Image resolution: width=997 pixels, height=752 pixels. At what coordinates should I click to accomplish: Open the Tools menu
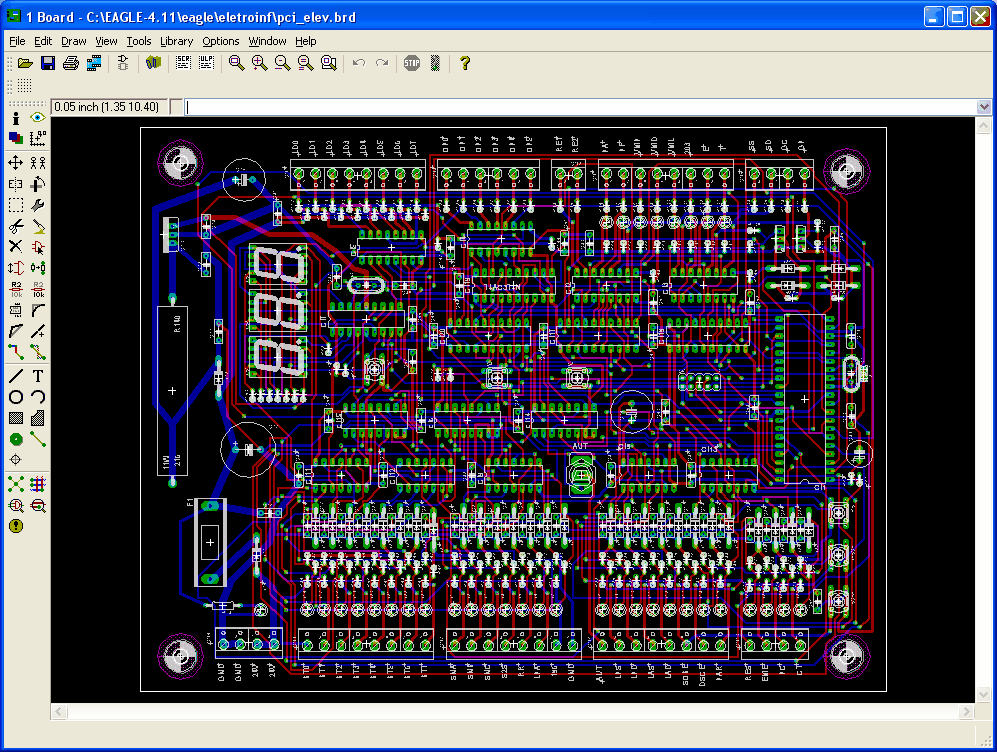click(x=139, y=41)
